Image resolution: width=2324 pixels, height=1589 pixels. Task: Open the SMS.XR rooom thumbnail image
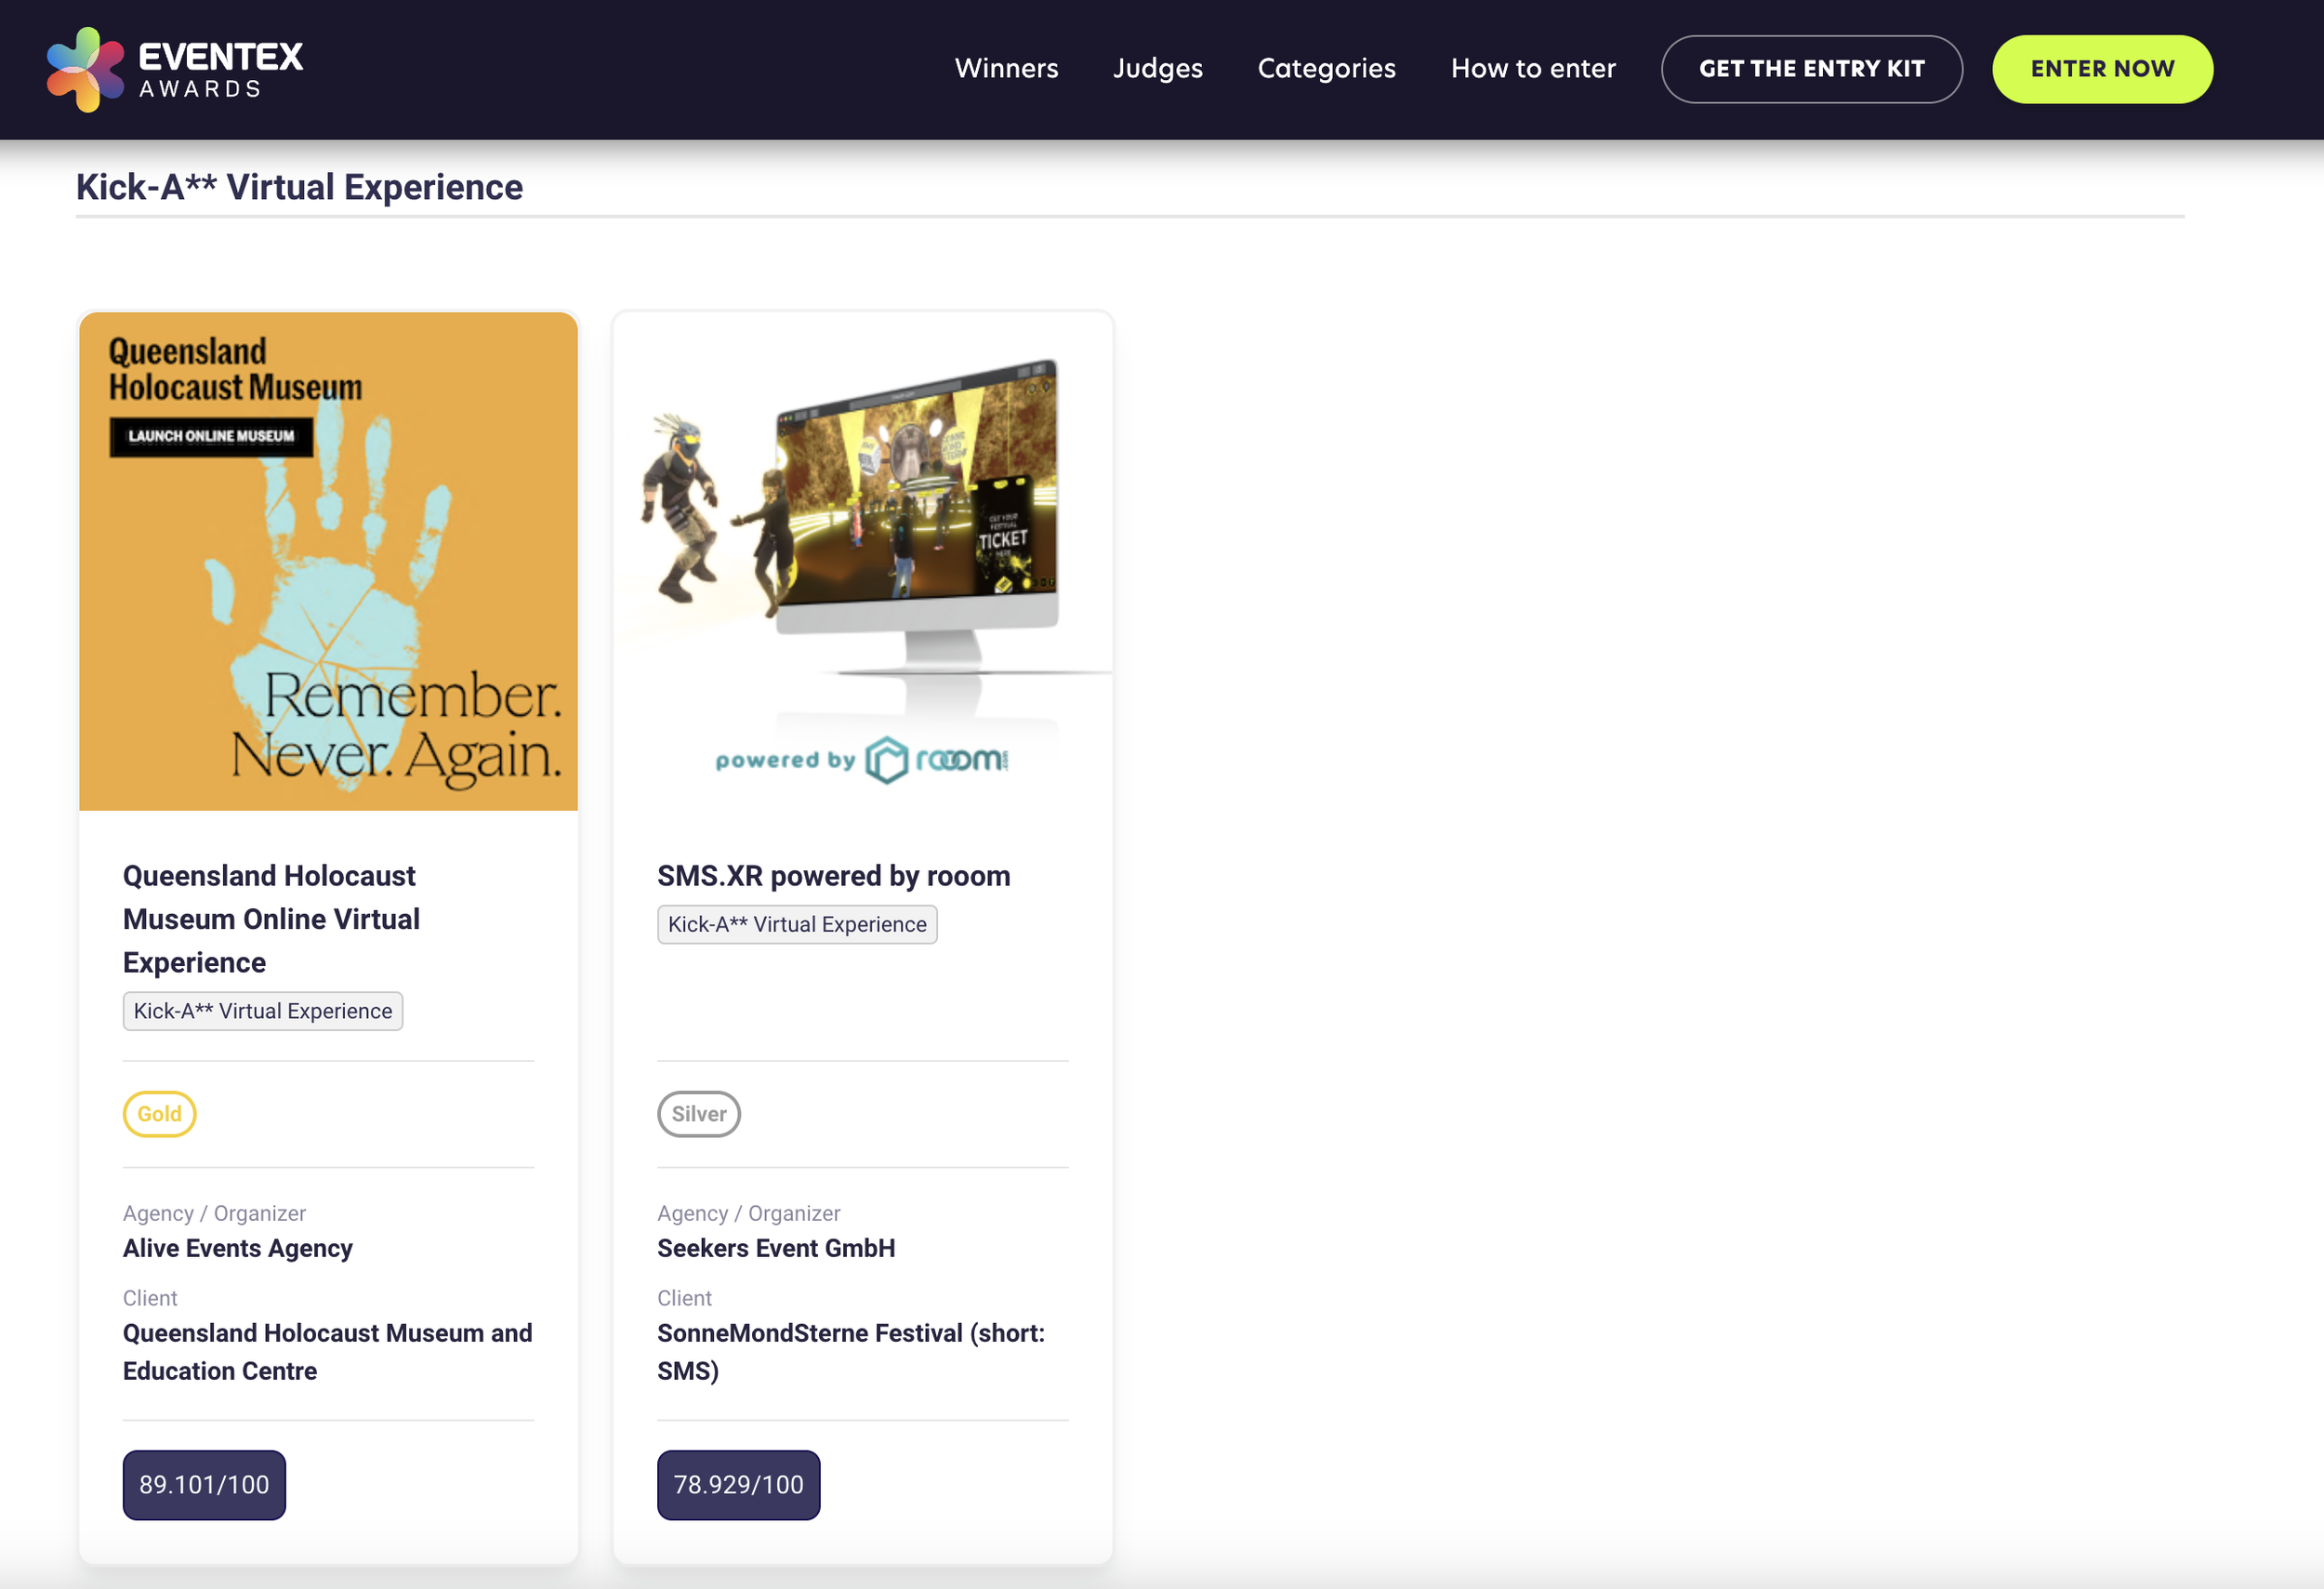coord(862,561)
